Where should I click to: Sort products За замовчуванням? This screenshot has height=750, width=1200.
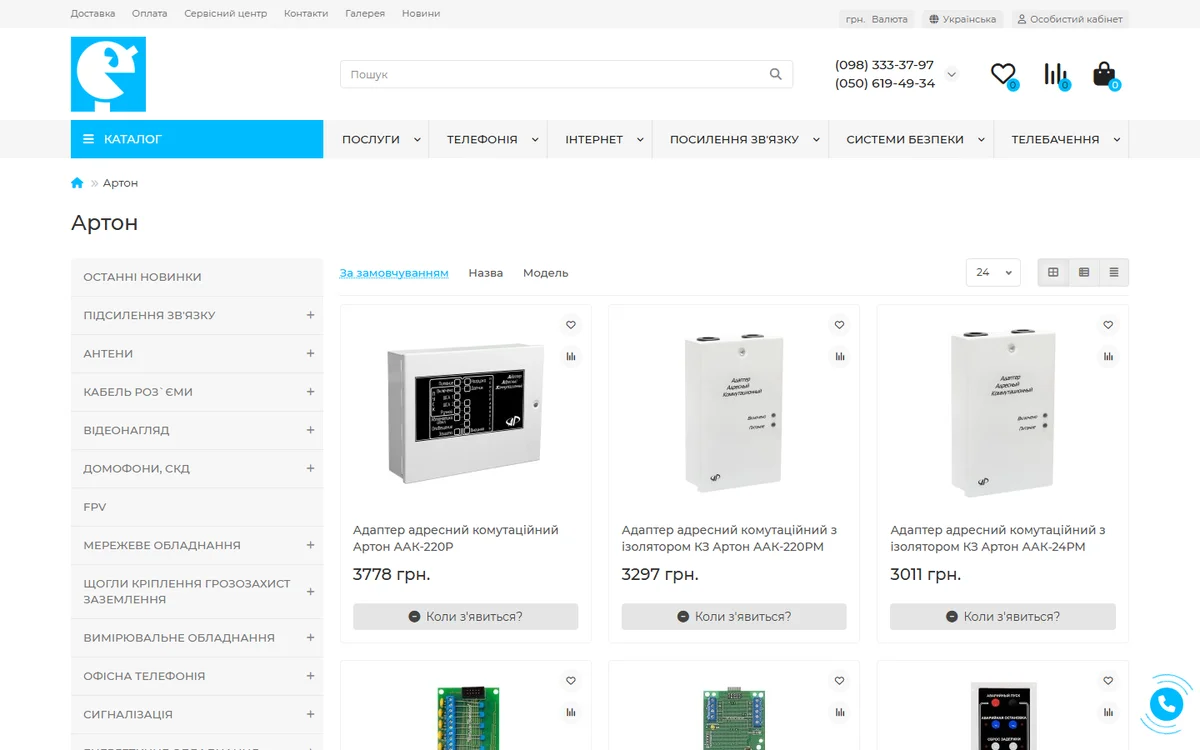point(394,273)
